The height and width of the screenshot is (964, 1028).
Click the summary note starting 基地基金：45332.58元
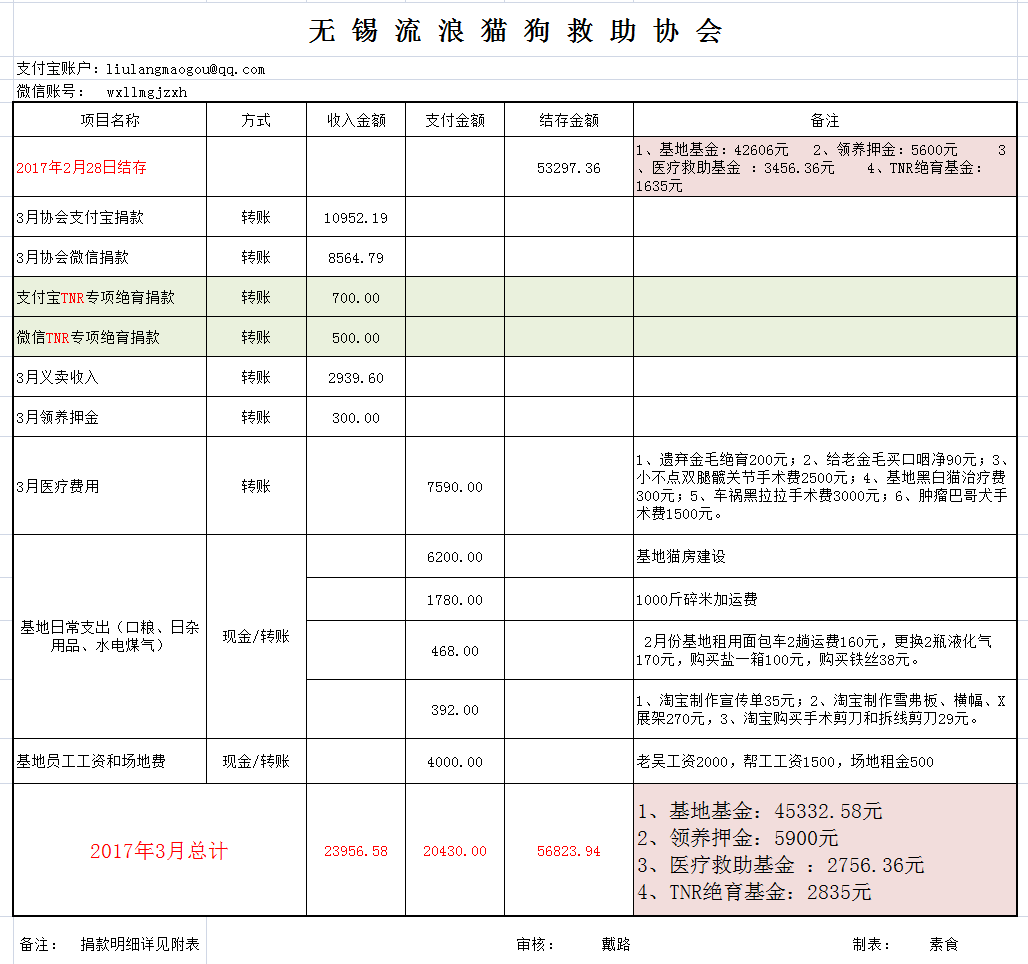pos(825,851)
